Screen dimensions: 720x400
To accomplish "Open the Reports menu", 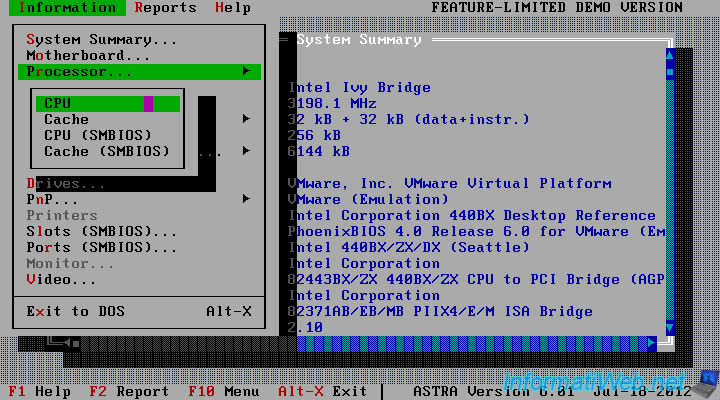I will click(165, 8).
